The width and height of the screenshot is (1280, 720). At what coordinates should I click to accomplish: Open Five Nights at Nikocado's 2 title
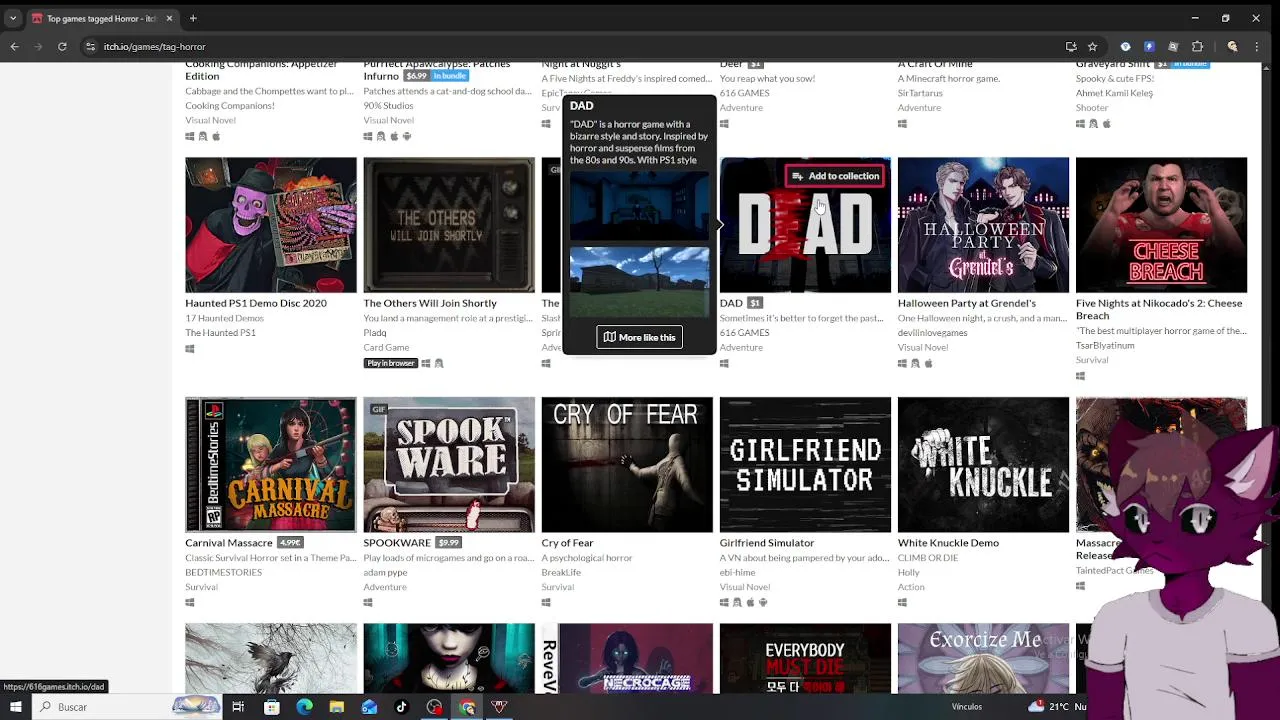coord(1159,309)
